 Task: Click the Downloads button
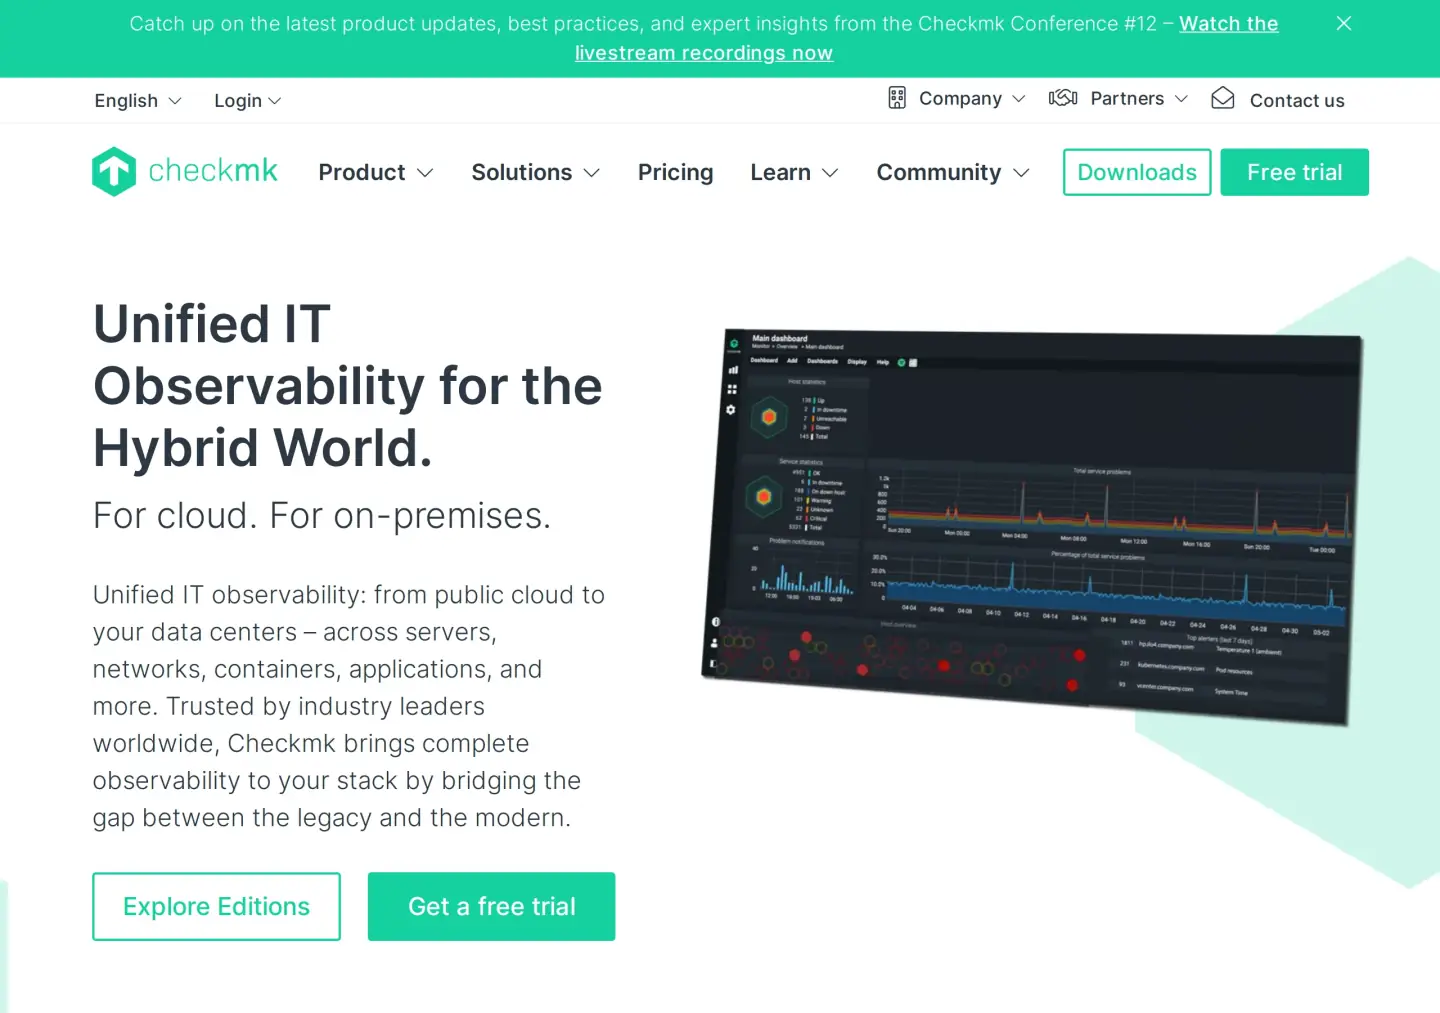click(x=1137, y=172)
